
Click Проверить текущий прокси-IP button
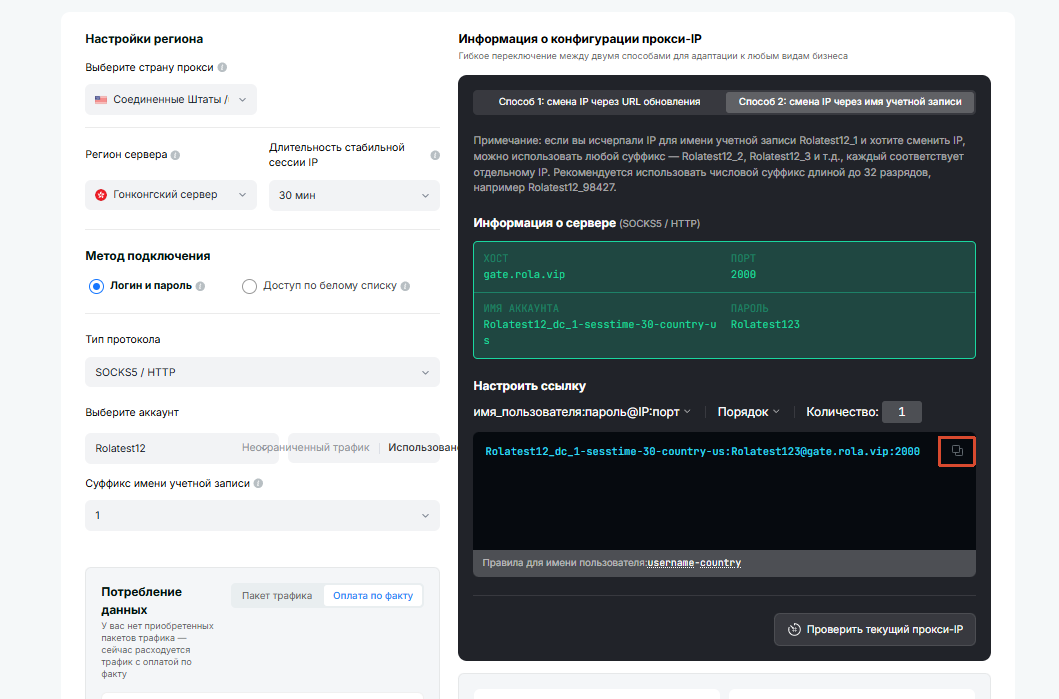click(875, 629)
